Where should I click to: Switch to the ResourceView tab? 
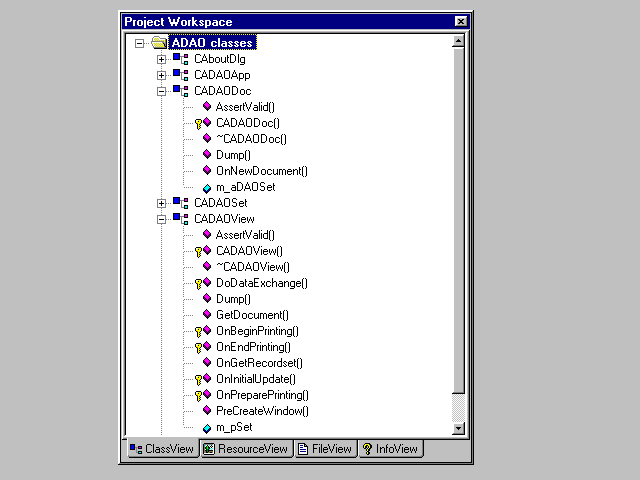click(246, 449)
